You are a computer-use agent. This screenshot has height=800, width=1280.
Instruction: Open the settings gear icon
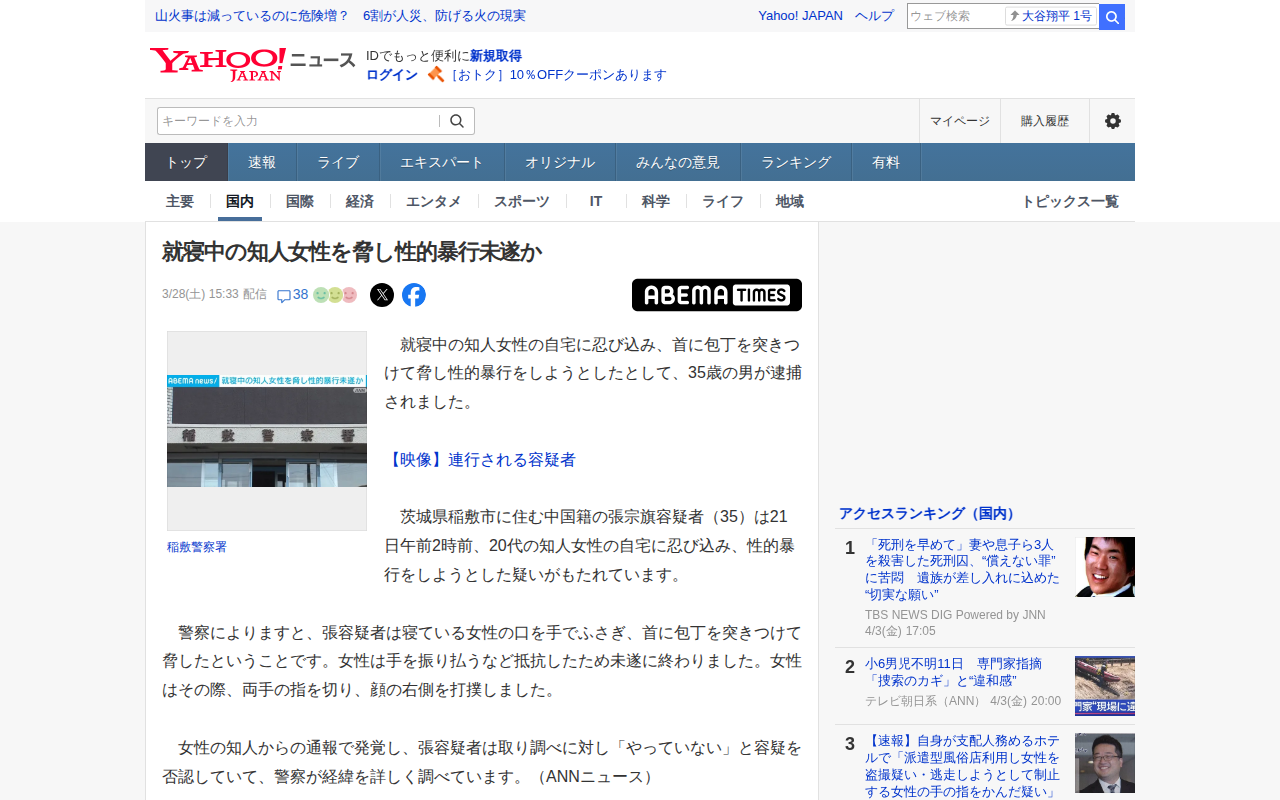[x=1112, y=121]
